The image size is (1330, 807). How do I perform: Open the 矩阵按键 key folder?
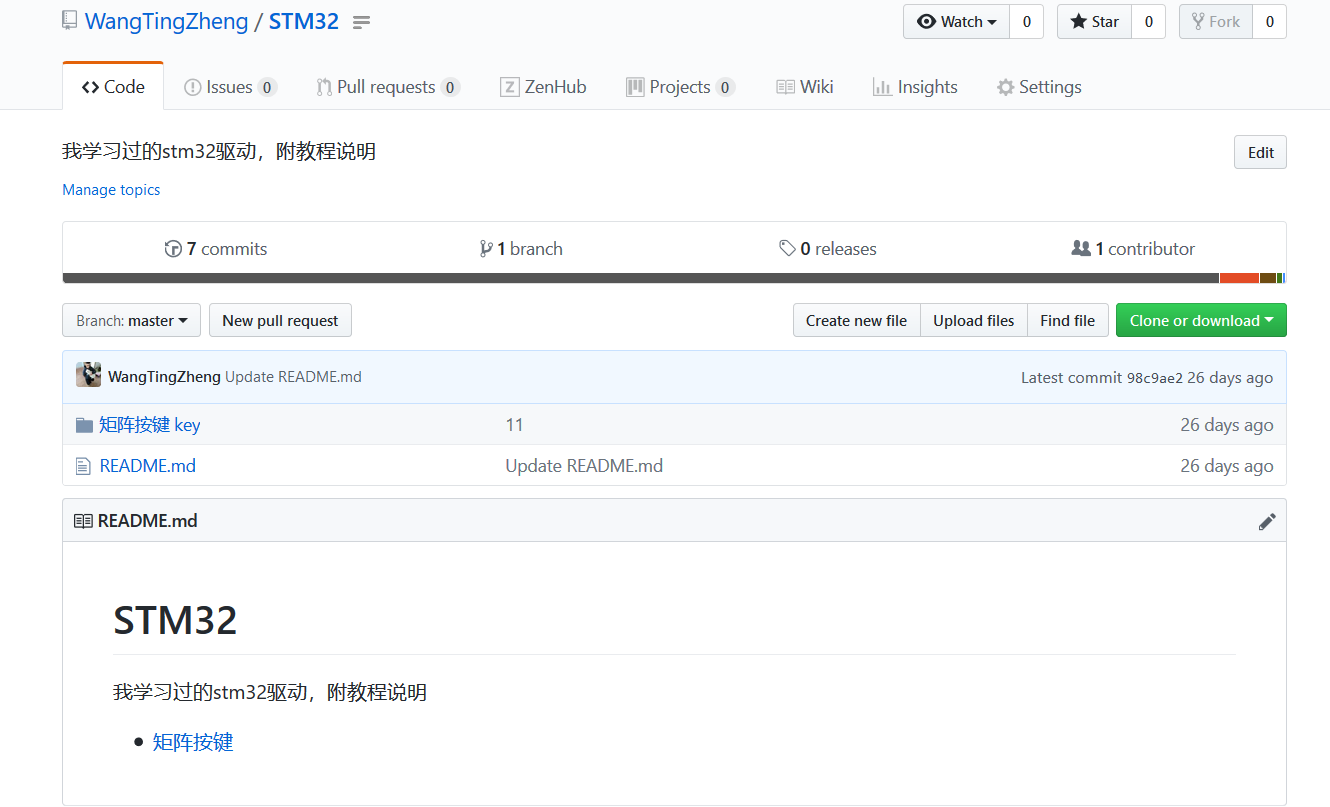[x=150, y=425]
